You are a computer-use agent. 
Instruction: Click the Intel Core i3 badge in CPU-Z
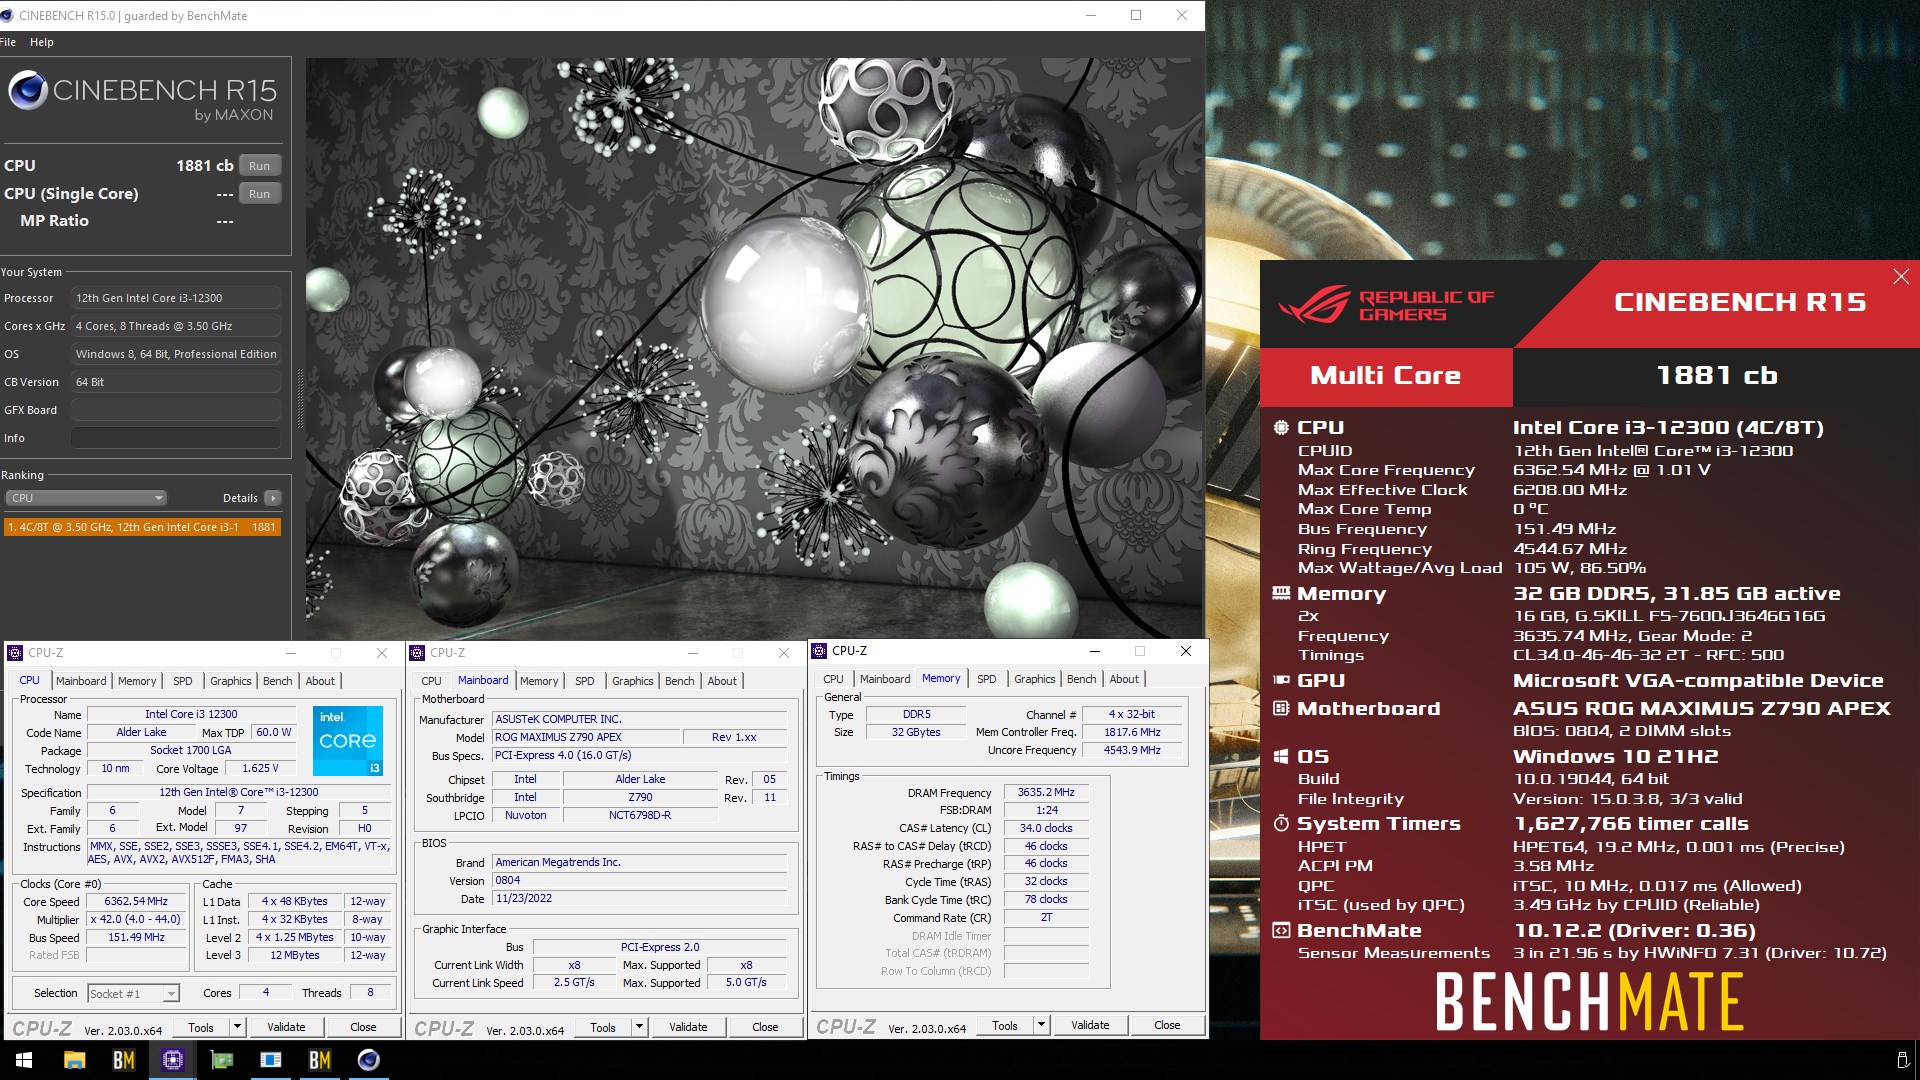click(x=348, y=741)
